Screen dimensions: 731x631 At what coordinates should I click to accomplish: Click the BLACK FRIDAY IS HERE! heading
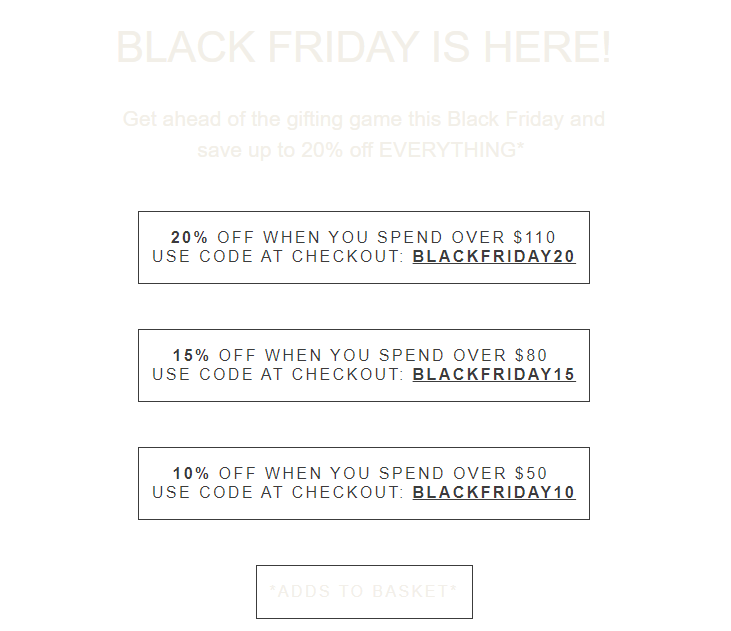(364, 47)
